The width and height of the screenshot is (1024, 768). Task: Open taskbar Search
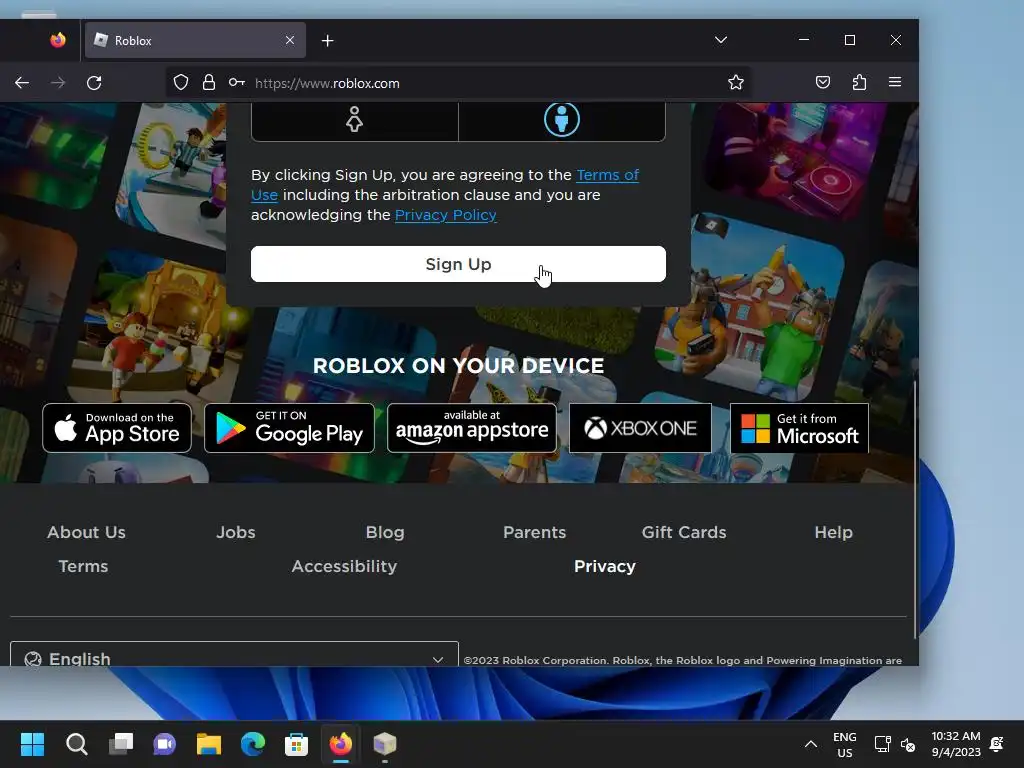(x=76, y=744)
